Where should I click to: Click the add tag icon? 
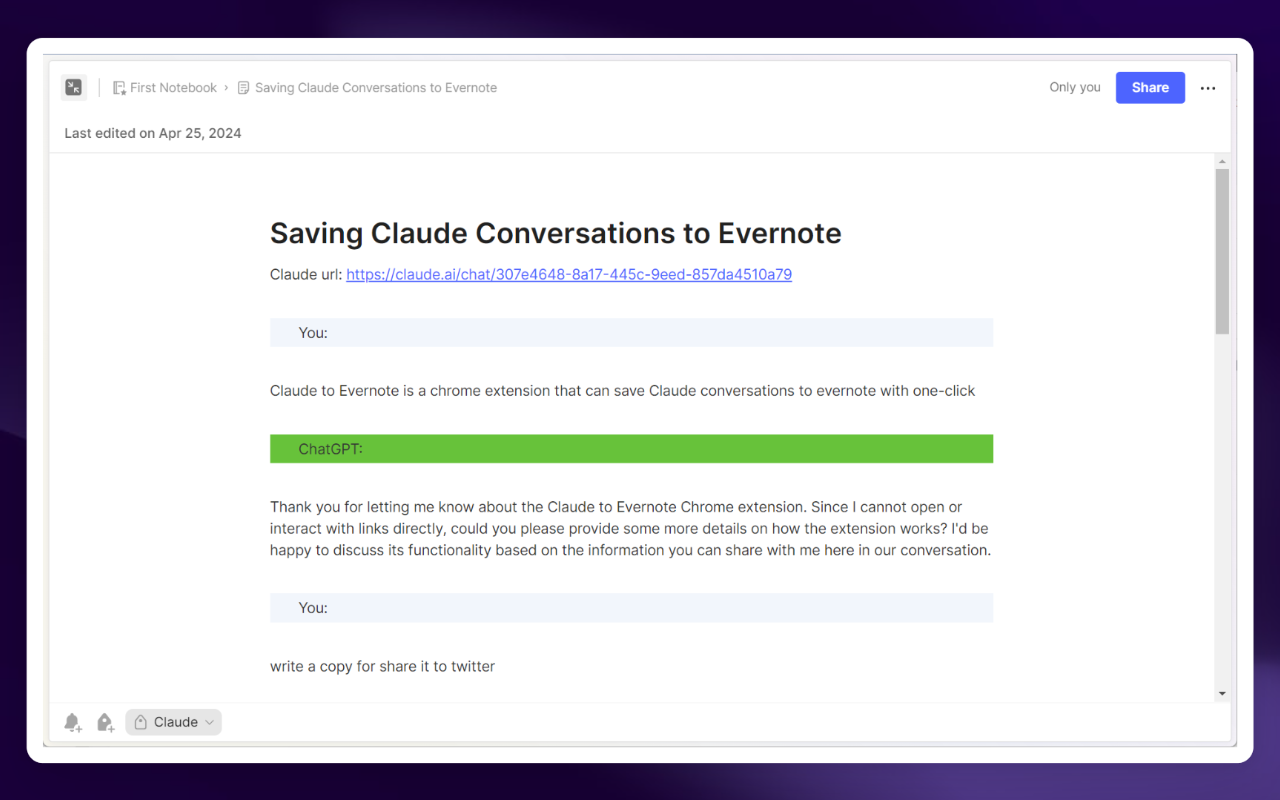[x=105, y=722]
